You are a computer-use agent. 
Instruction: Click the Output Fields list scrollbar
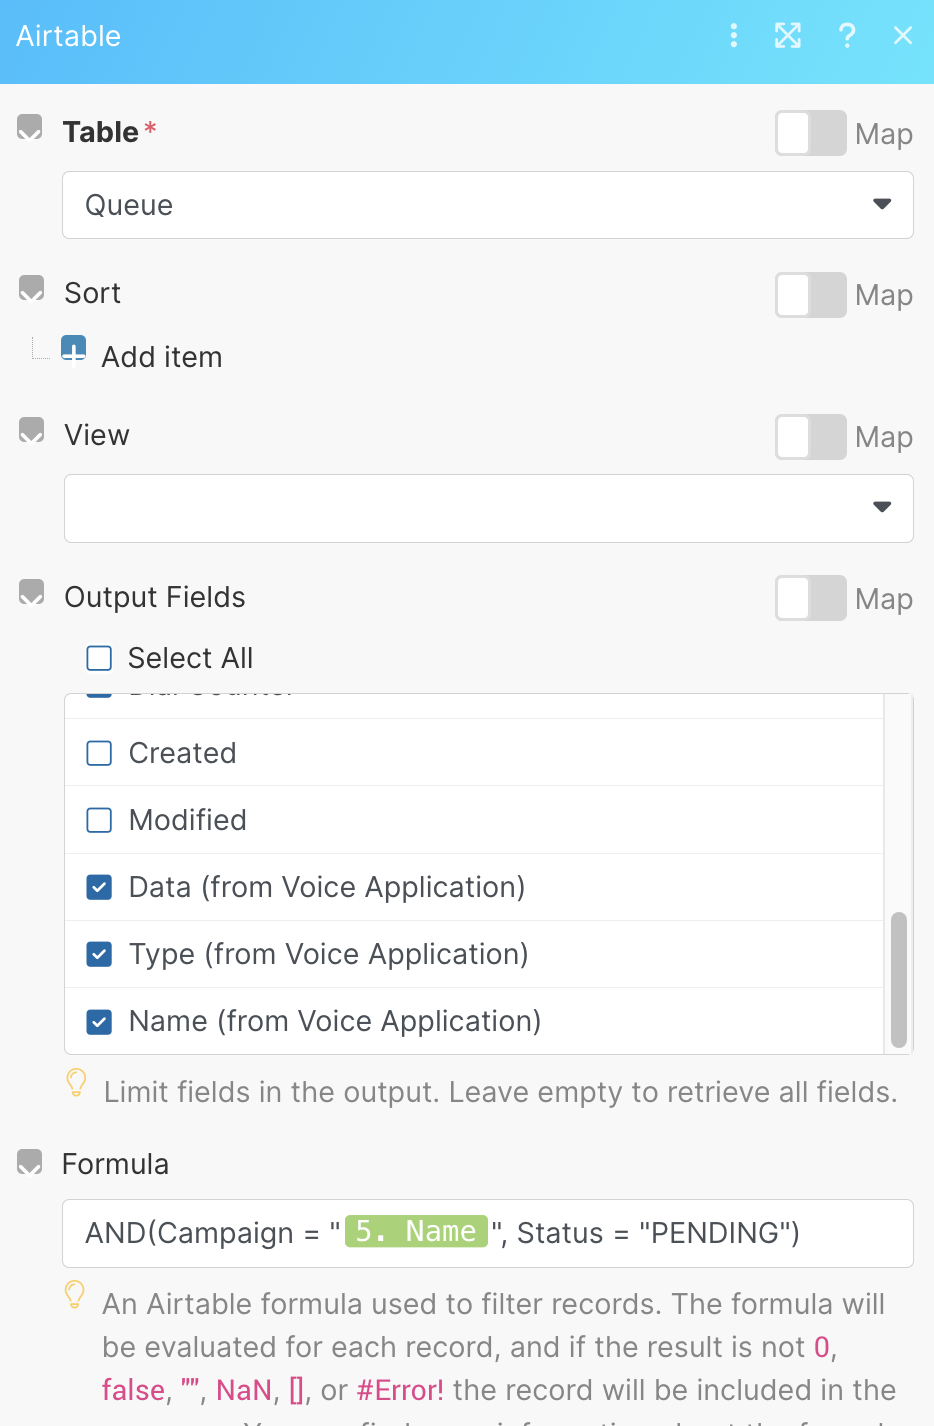pyautogui.click(x=898, y=978)
